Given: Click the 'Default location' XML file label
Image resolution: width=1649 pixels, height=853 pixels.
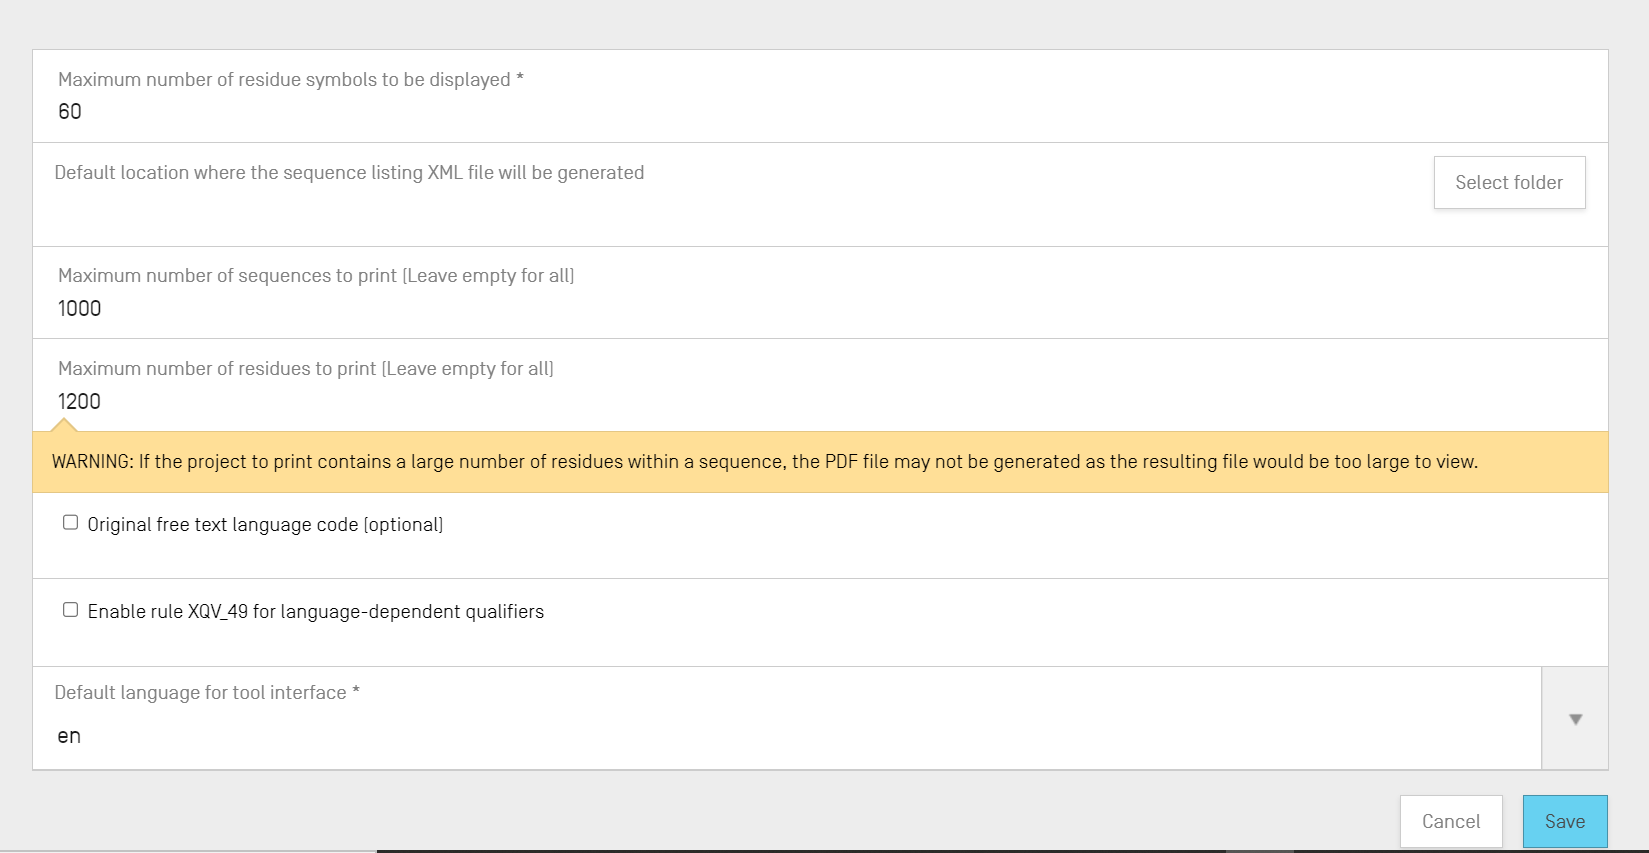Looking at the screenshot, I should [349, 173].
